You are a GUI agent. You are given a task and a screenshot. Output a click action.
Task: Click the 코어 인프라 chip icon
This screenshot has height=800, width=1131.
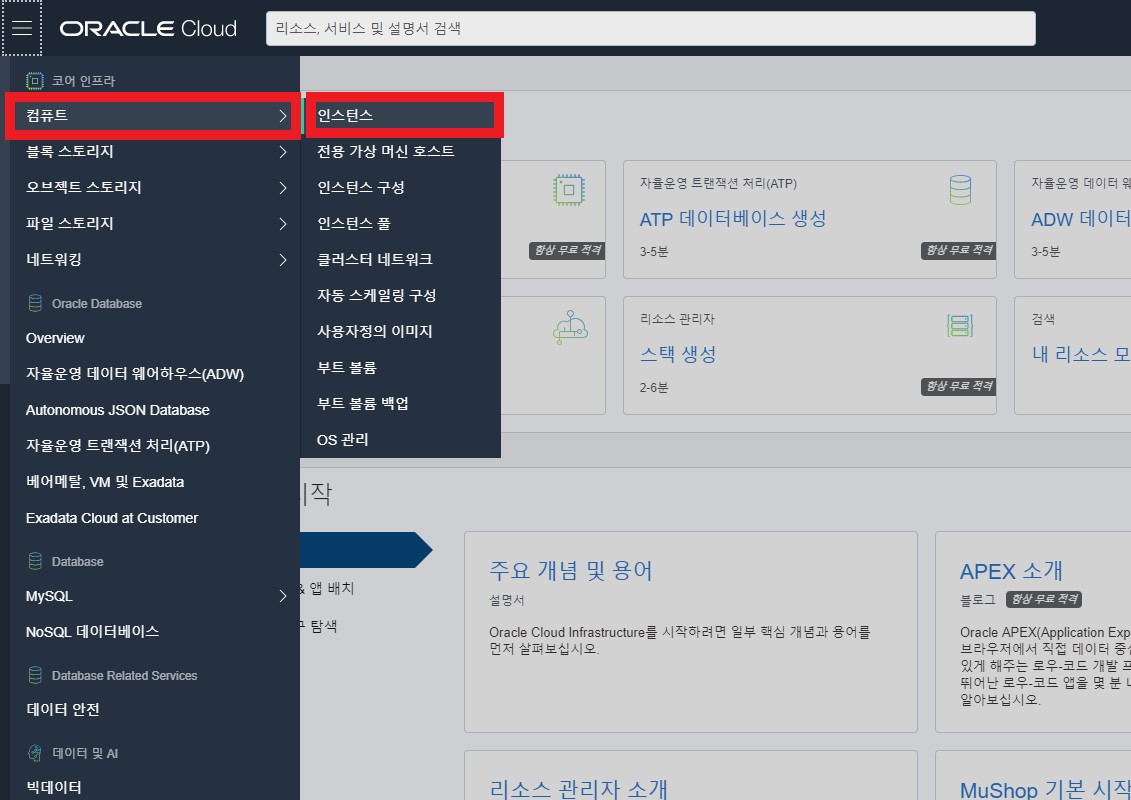(x=34, y=81)
